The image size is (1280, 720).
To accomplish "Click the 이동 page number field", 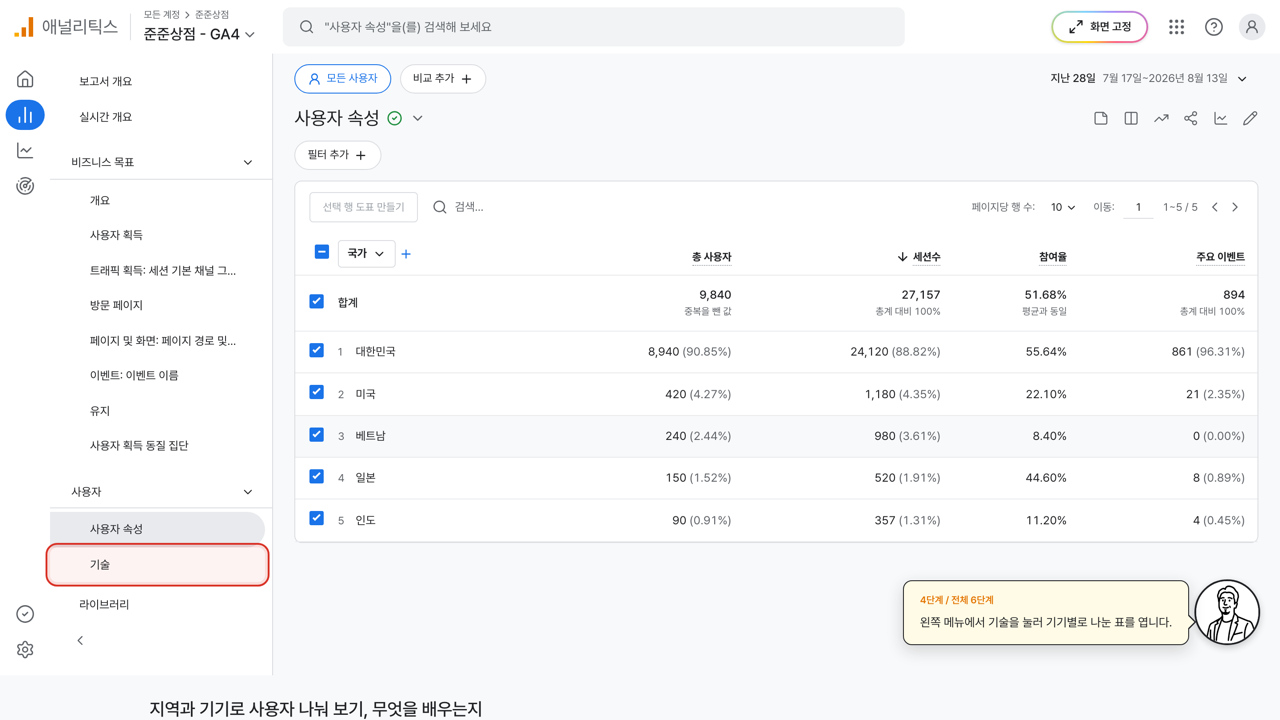I will click(x=1138, y=207).
